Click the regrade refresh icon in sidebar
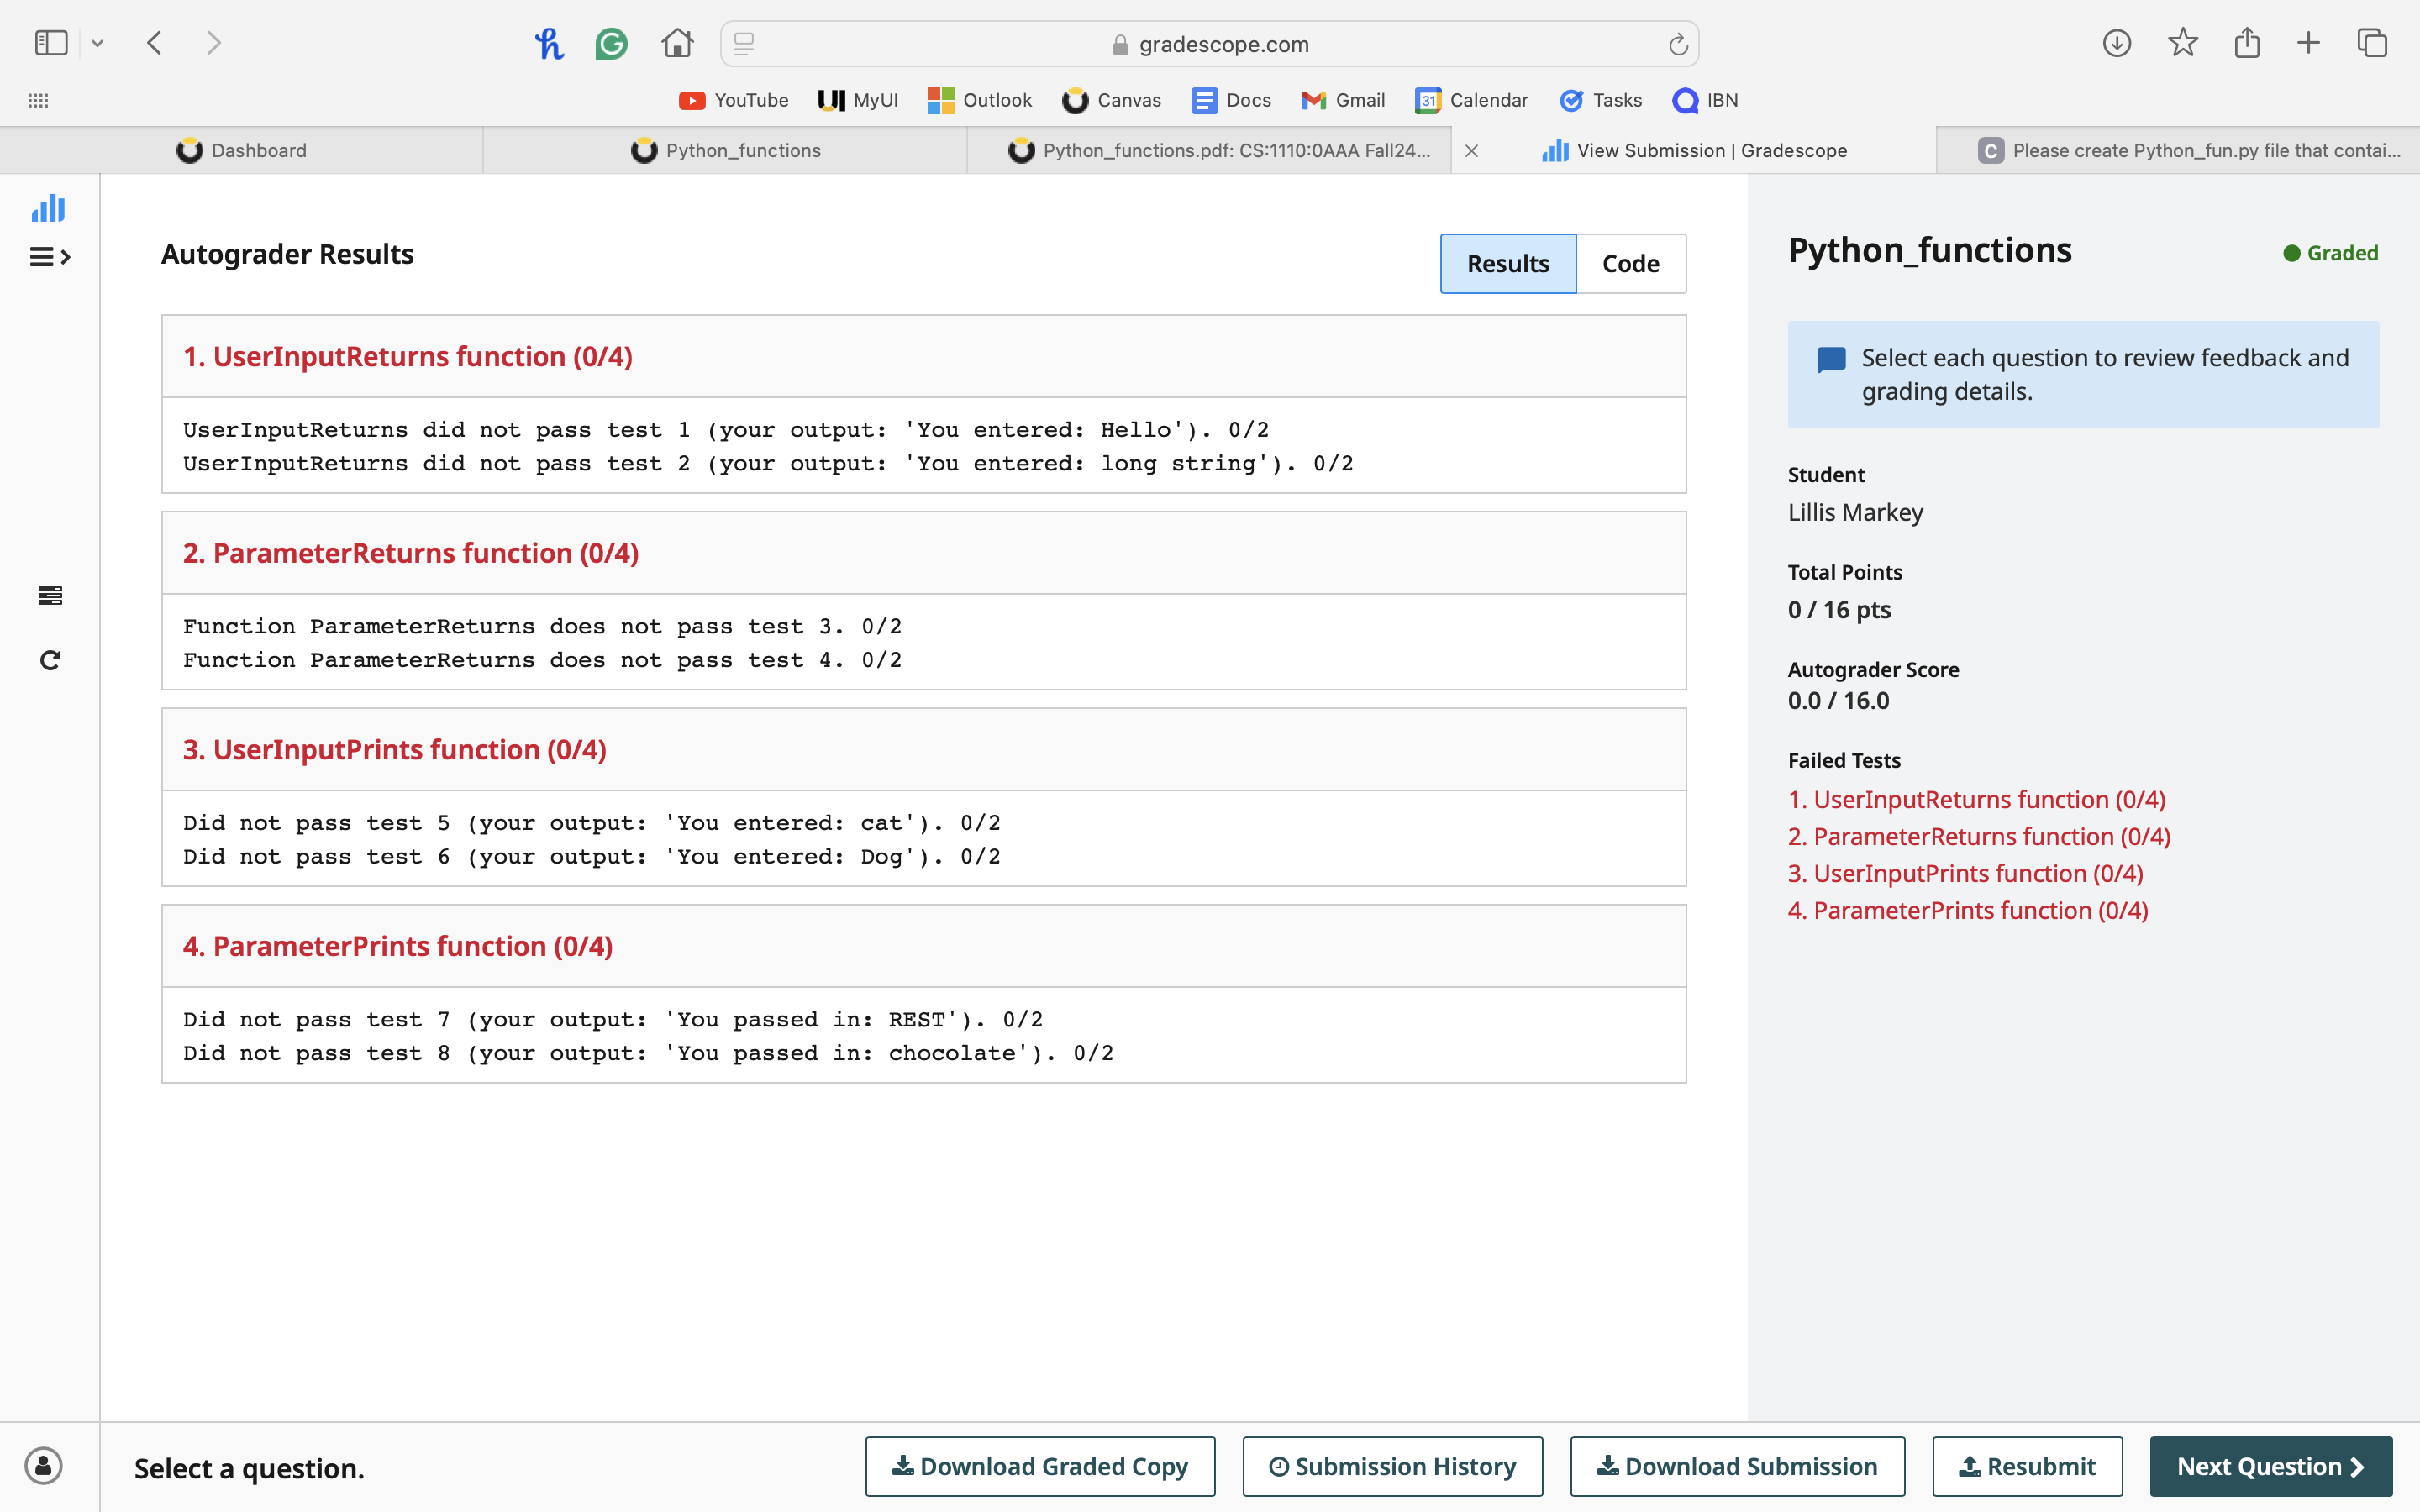The image size is (2420, 1512). click(x=50, y=660)
